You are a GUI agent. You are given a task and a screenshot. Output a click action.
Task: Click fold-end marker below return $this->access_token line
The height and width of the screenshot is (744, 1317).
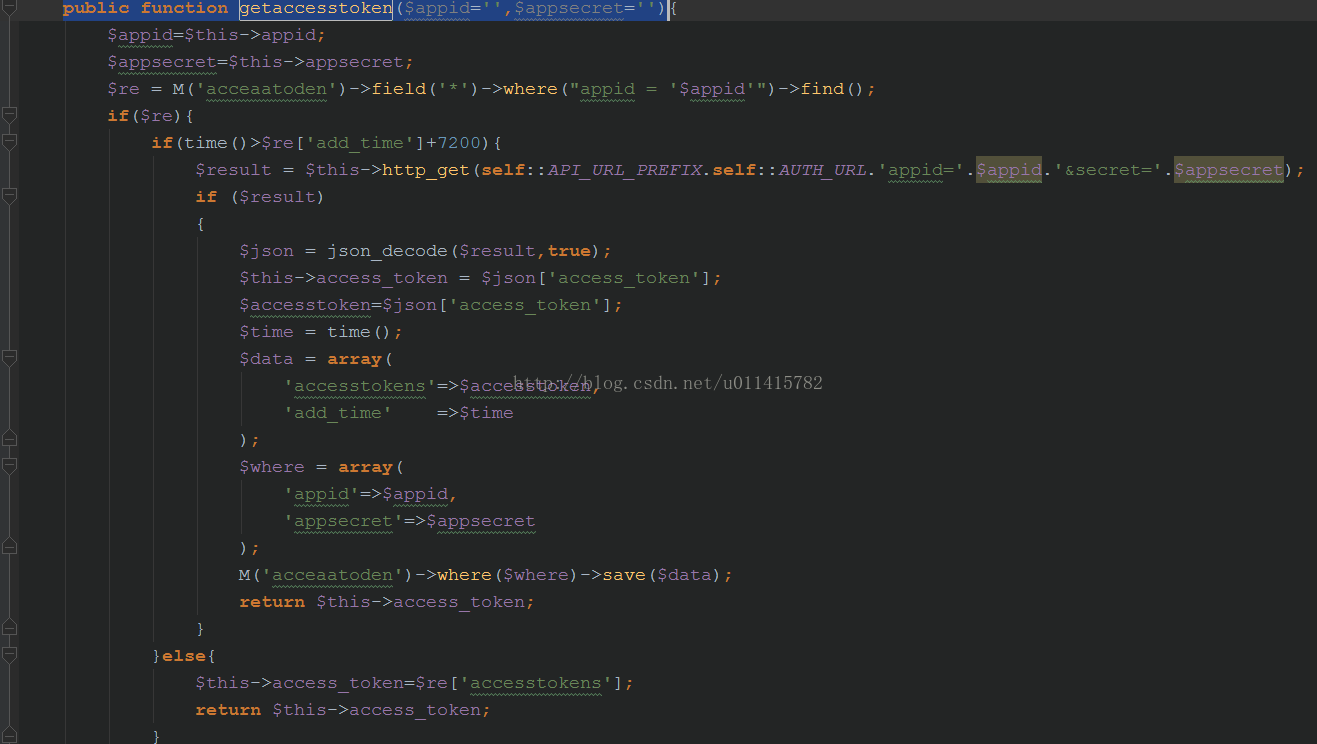[x=9, y=628]
